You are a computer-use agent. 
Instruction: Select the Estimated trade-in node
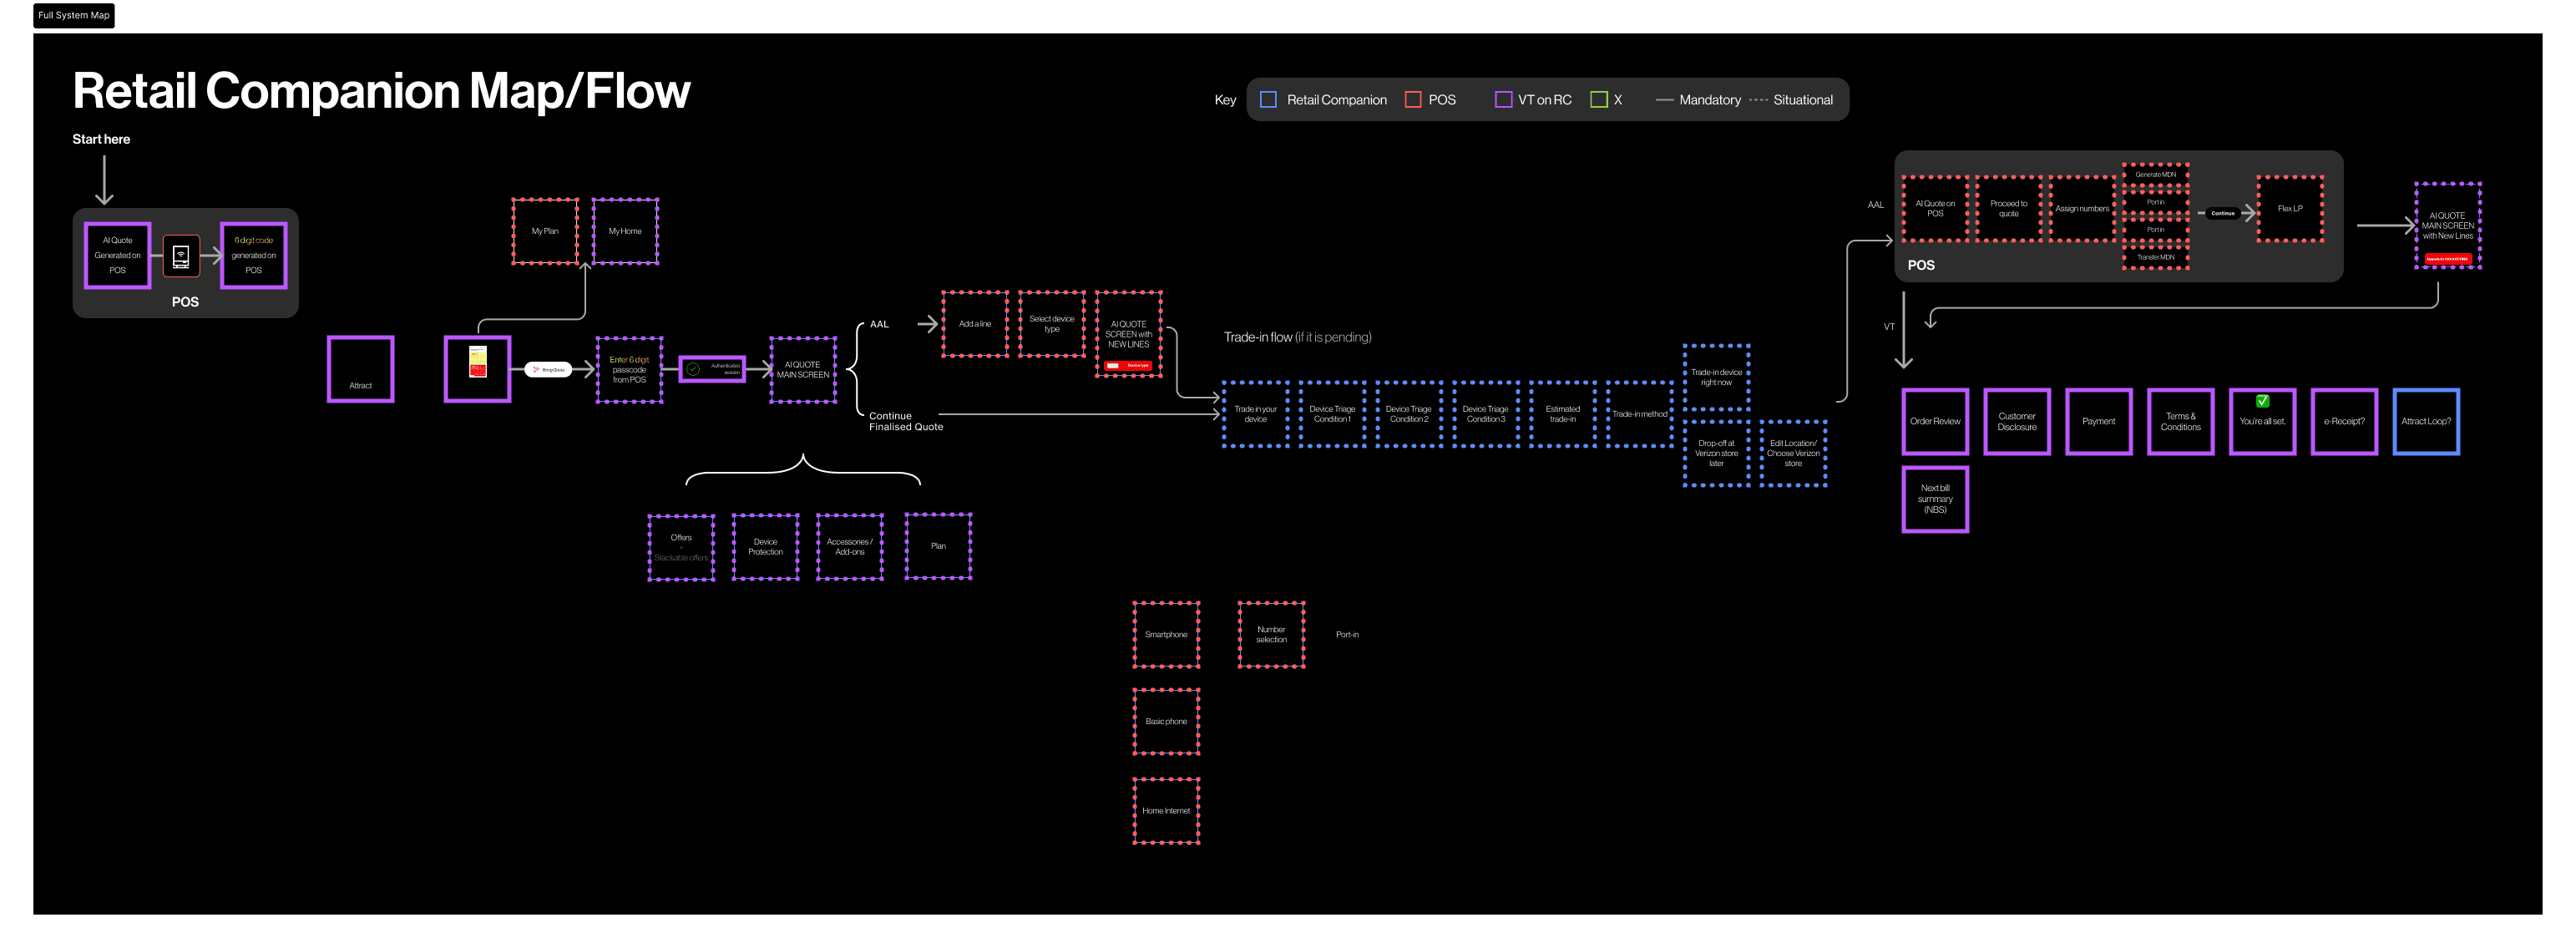tap(1563, 414)
